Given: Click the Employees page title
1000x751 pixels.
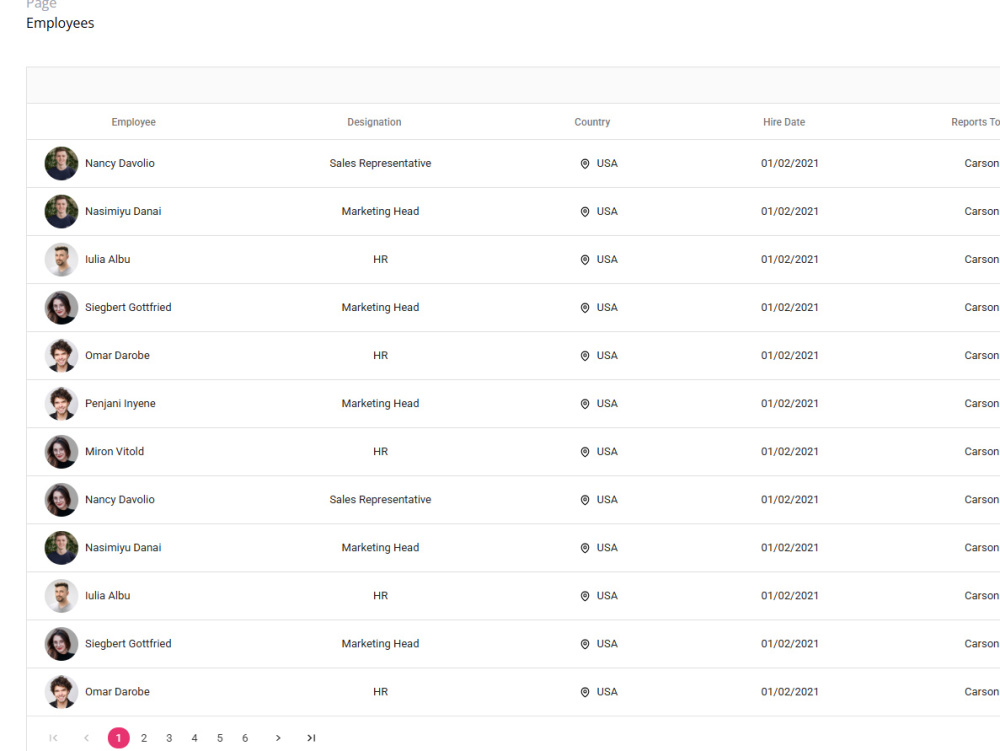Looking at the screenshot, I should coord(60,23).
